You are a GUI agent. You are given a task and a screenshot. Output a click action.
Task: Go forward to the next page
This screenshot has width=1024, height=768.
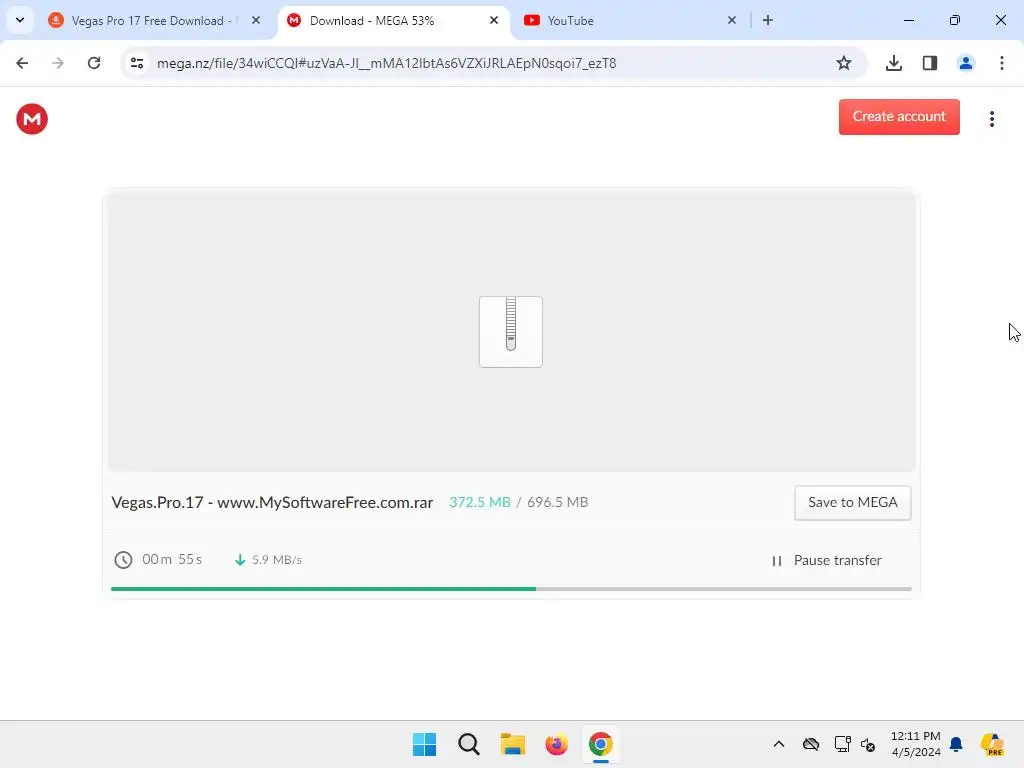click(57, 63)
